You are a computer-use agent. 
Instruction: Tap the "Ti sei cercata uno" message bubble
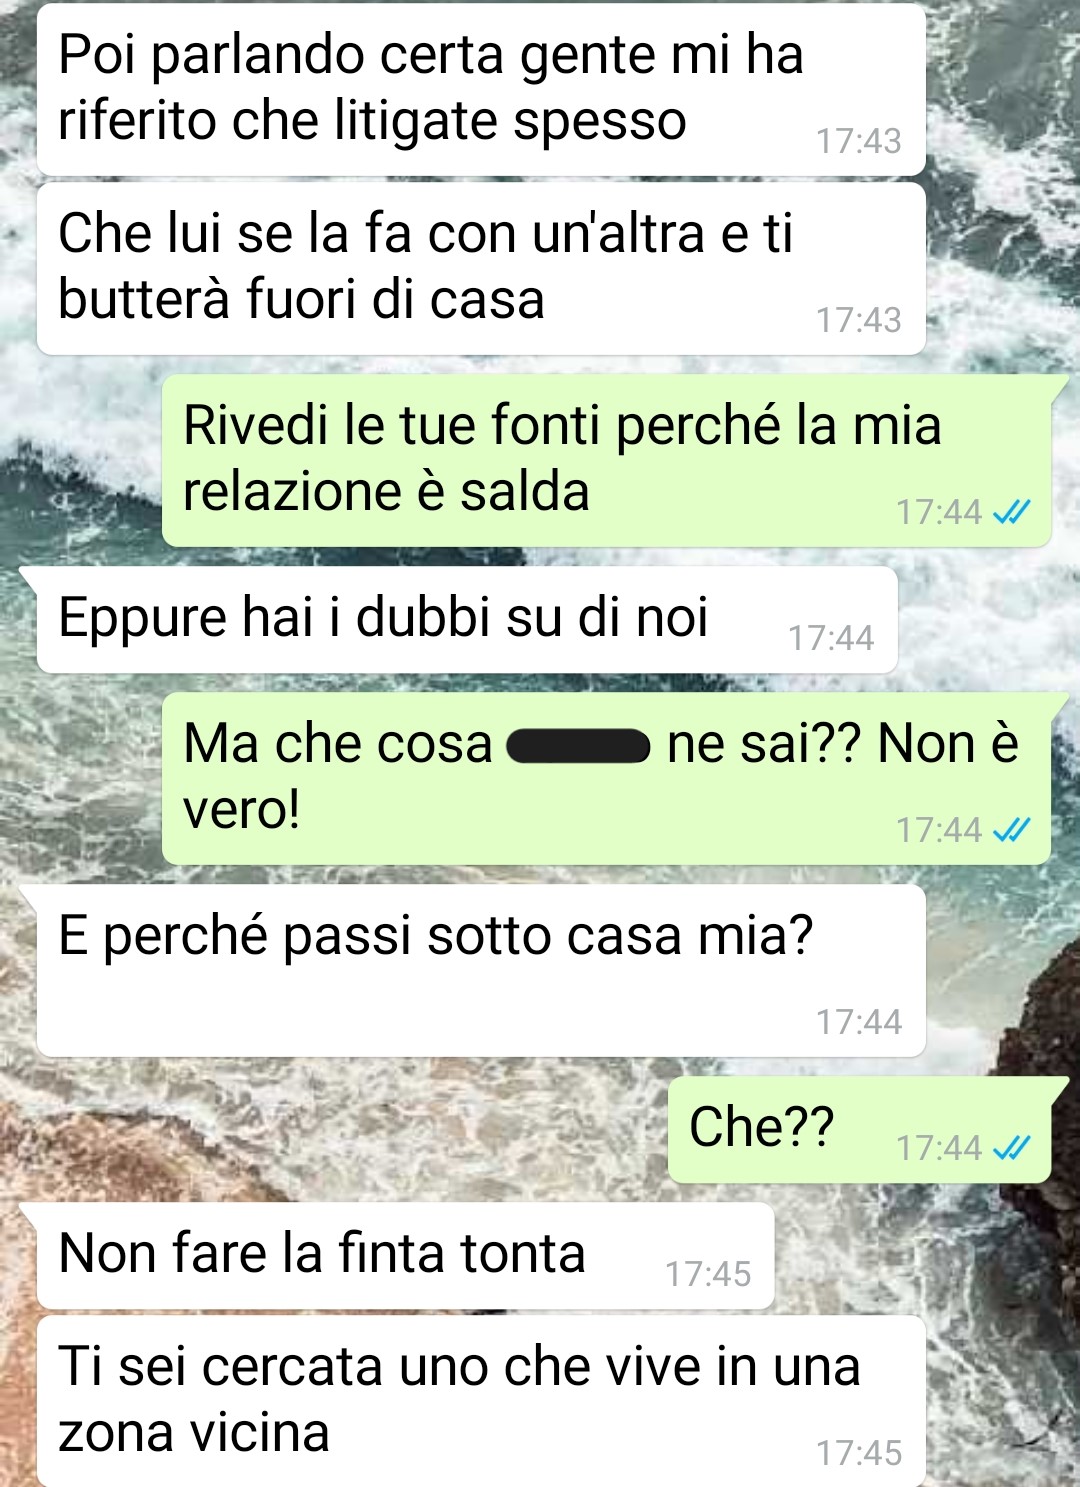(x=481, y=1401)
